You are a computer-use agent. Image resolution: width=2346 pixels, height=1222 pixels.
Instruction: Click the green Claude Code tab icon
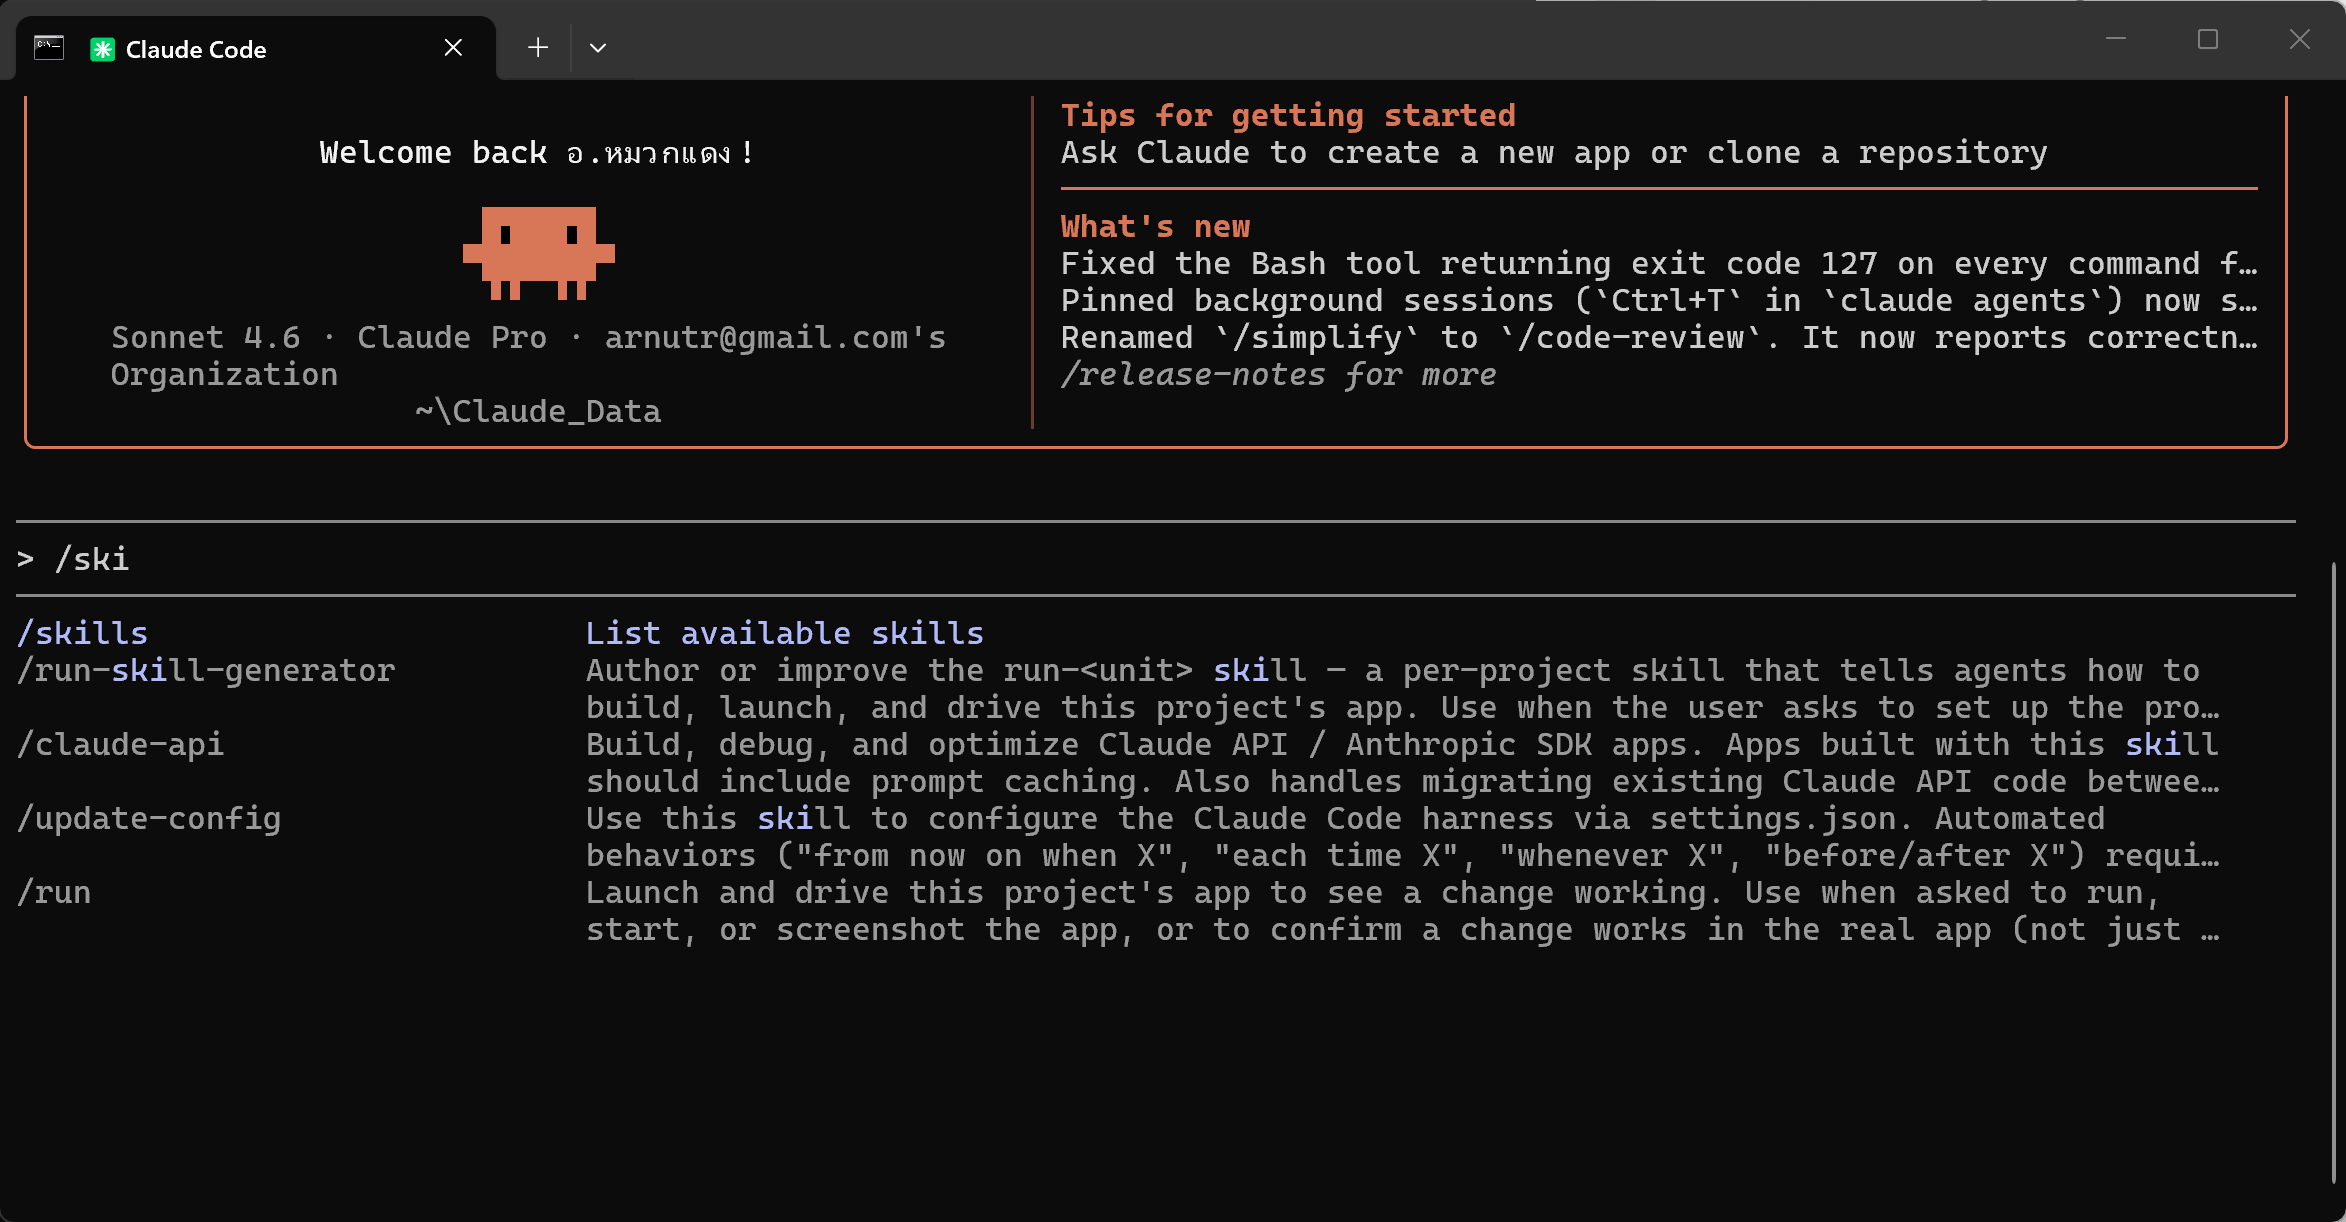pyautogui.click(x=102, y=49)
